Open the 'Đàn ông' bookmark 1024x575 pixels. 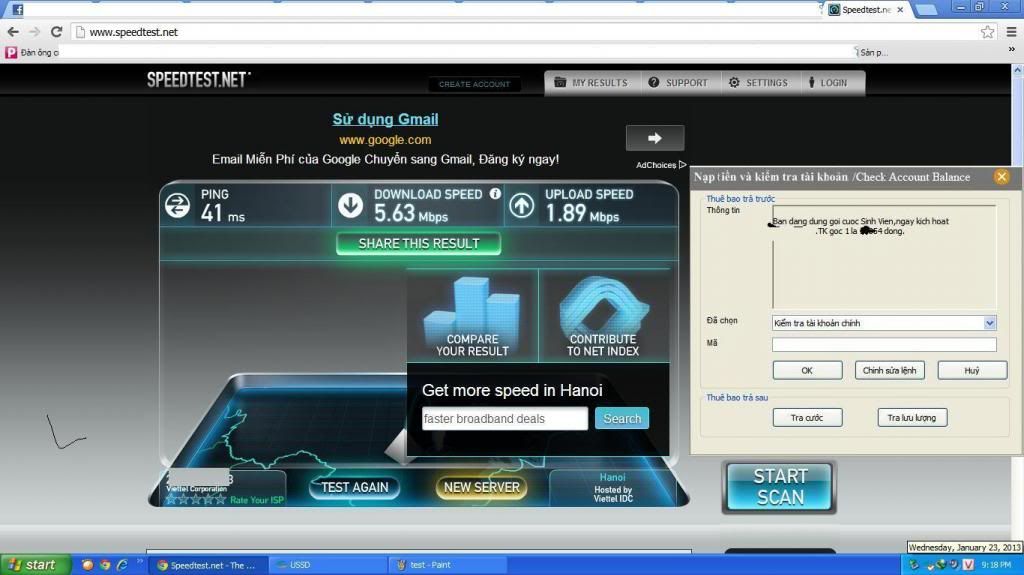[x=32, y=52]
